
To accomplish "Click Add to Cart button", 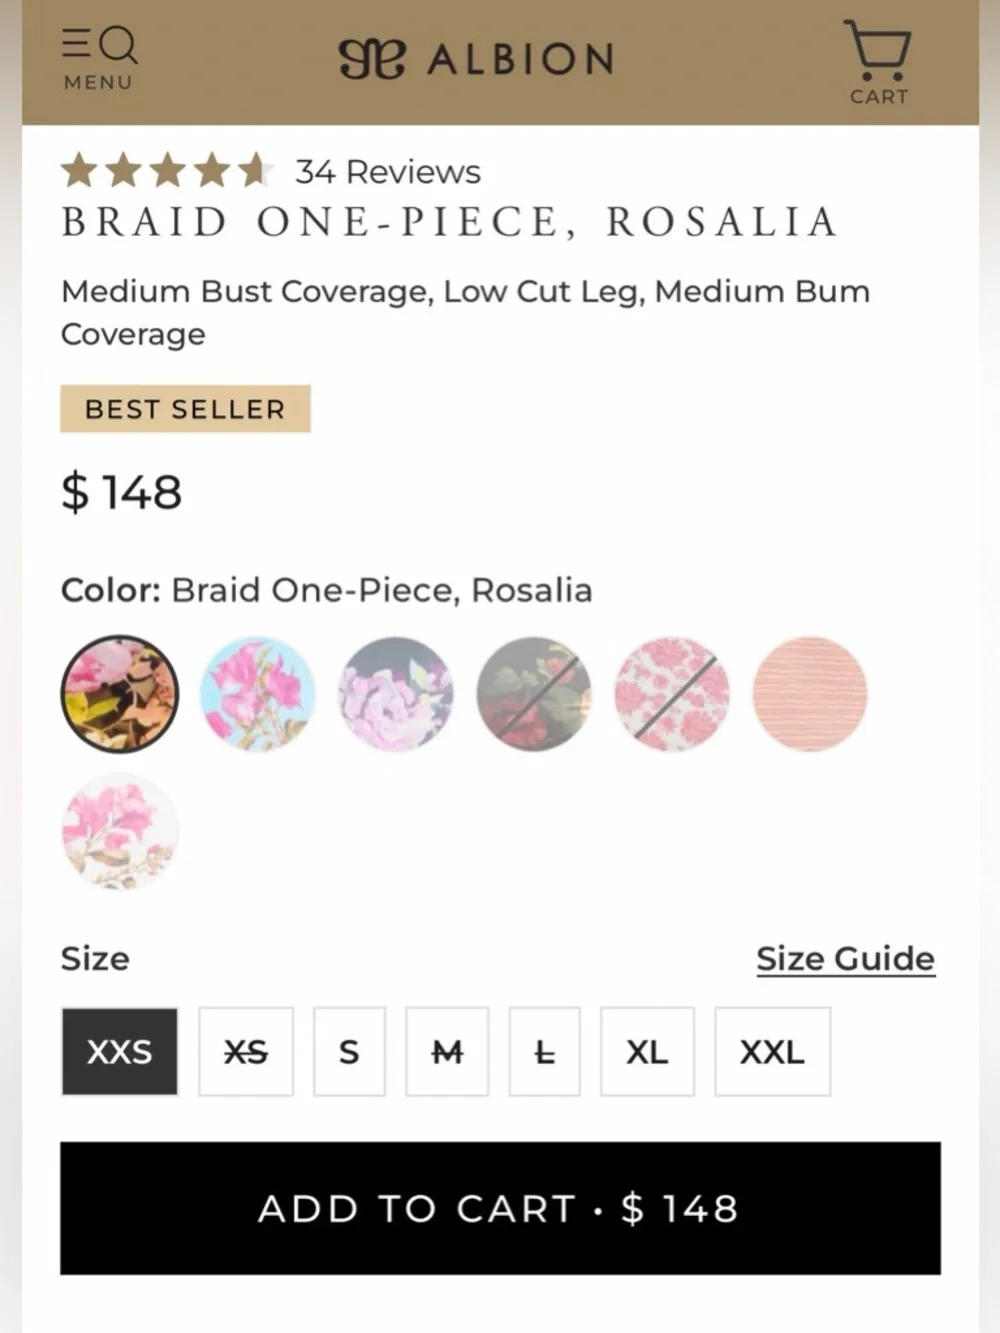I will [500, 1208].
